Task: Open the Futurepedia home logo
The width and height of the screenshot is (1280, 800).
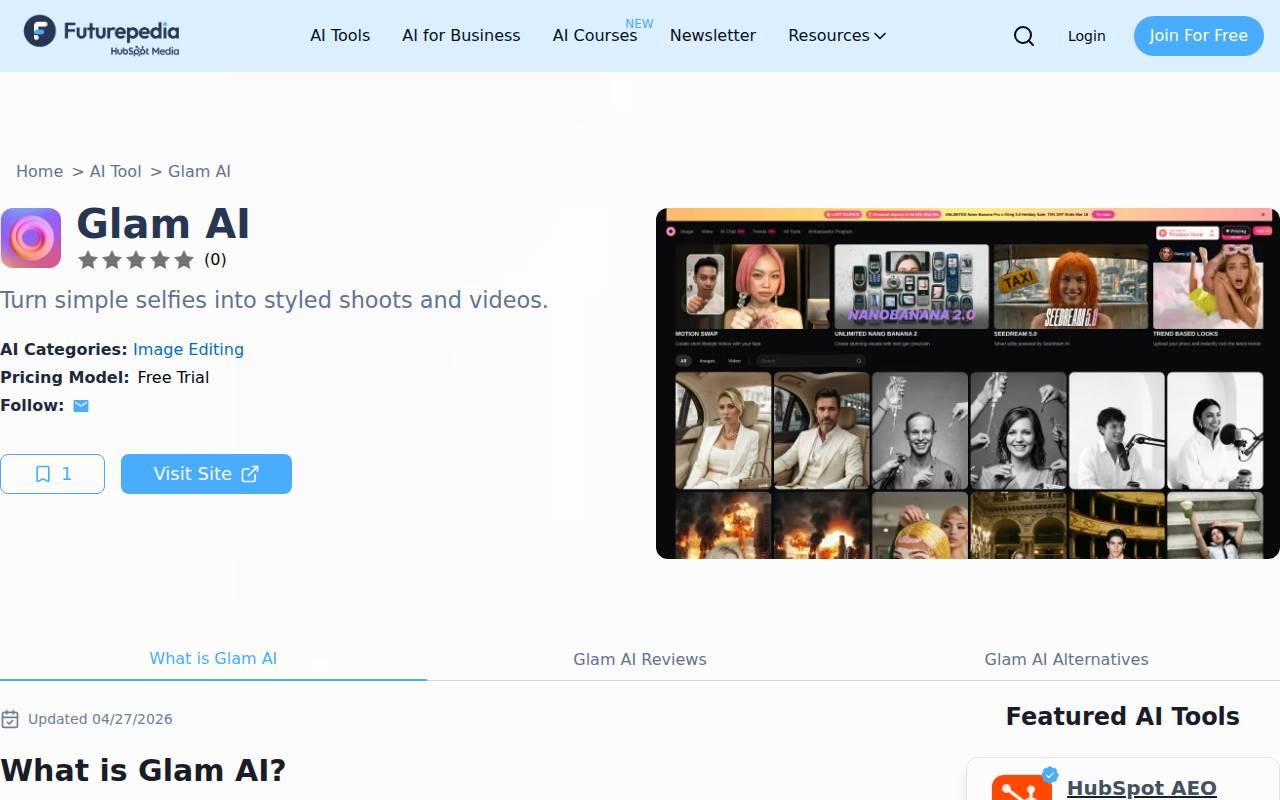Action: 101,36
